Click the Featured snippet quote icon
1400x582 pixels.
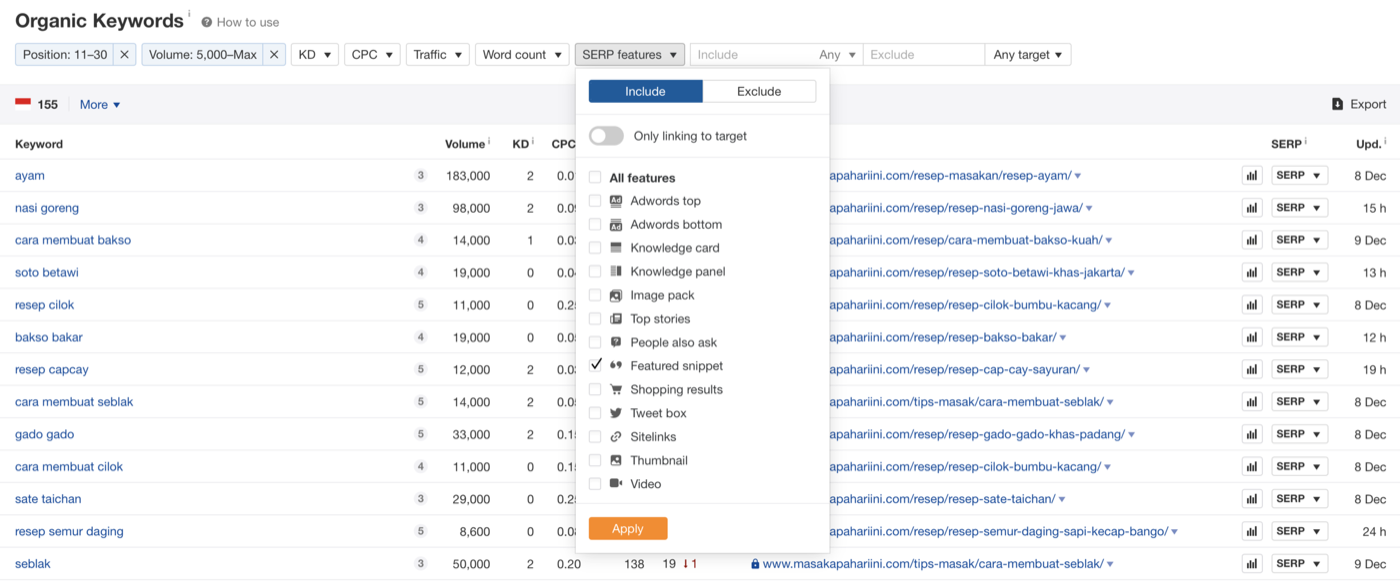pyautogui.click(x=616, y=366)
